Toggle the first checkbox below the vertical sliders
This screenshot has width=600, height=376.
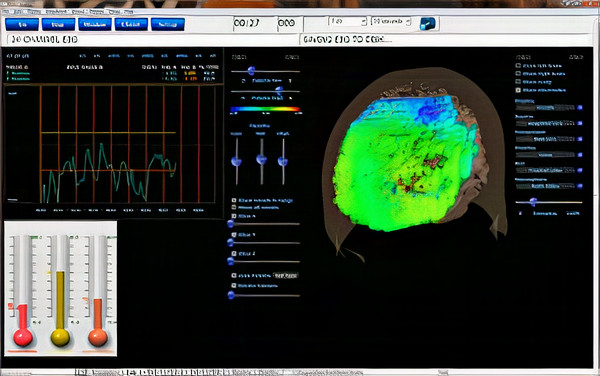234,200
